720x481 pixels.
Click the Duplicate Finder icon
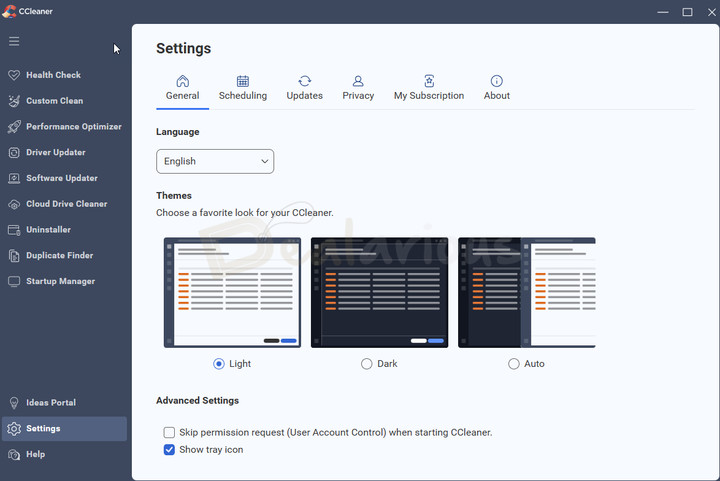tap(14, 256)
